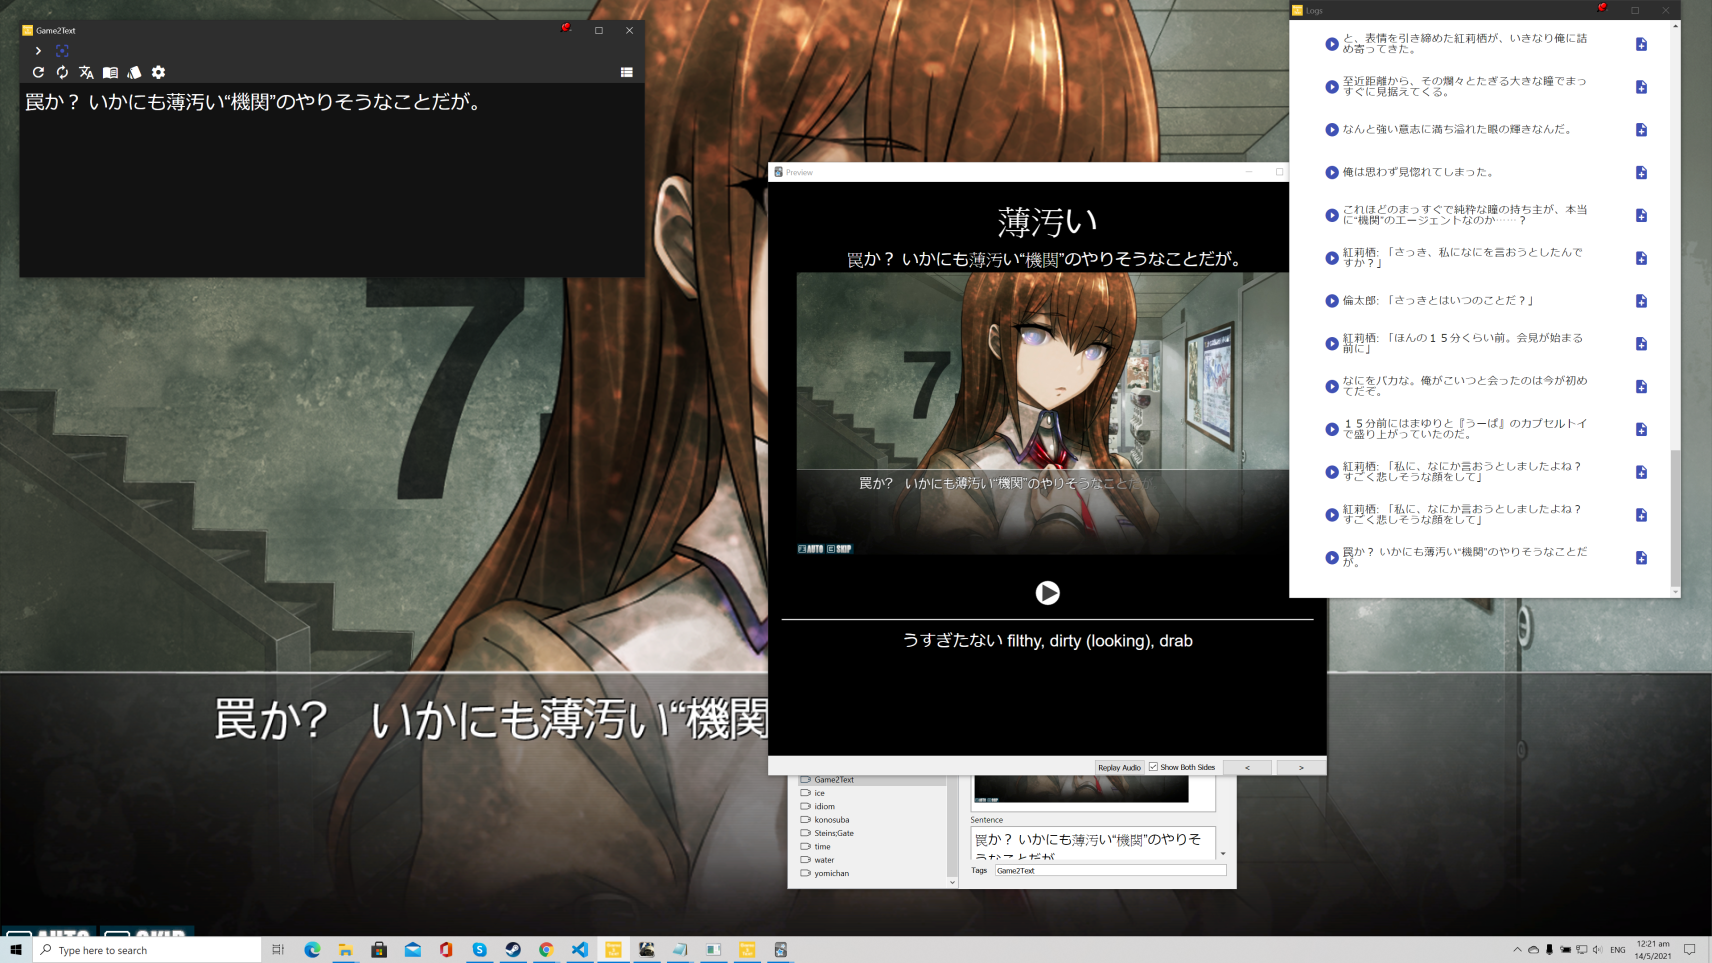Add card for log 'なんと強い意志に満ち溢れた'
This screenshot has height=963, width=1712.
pos(1641,130)
